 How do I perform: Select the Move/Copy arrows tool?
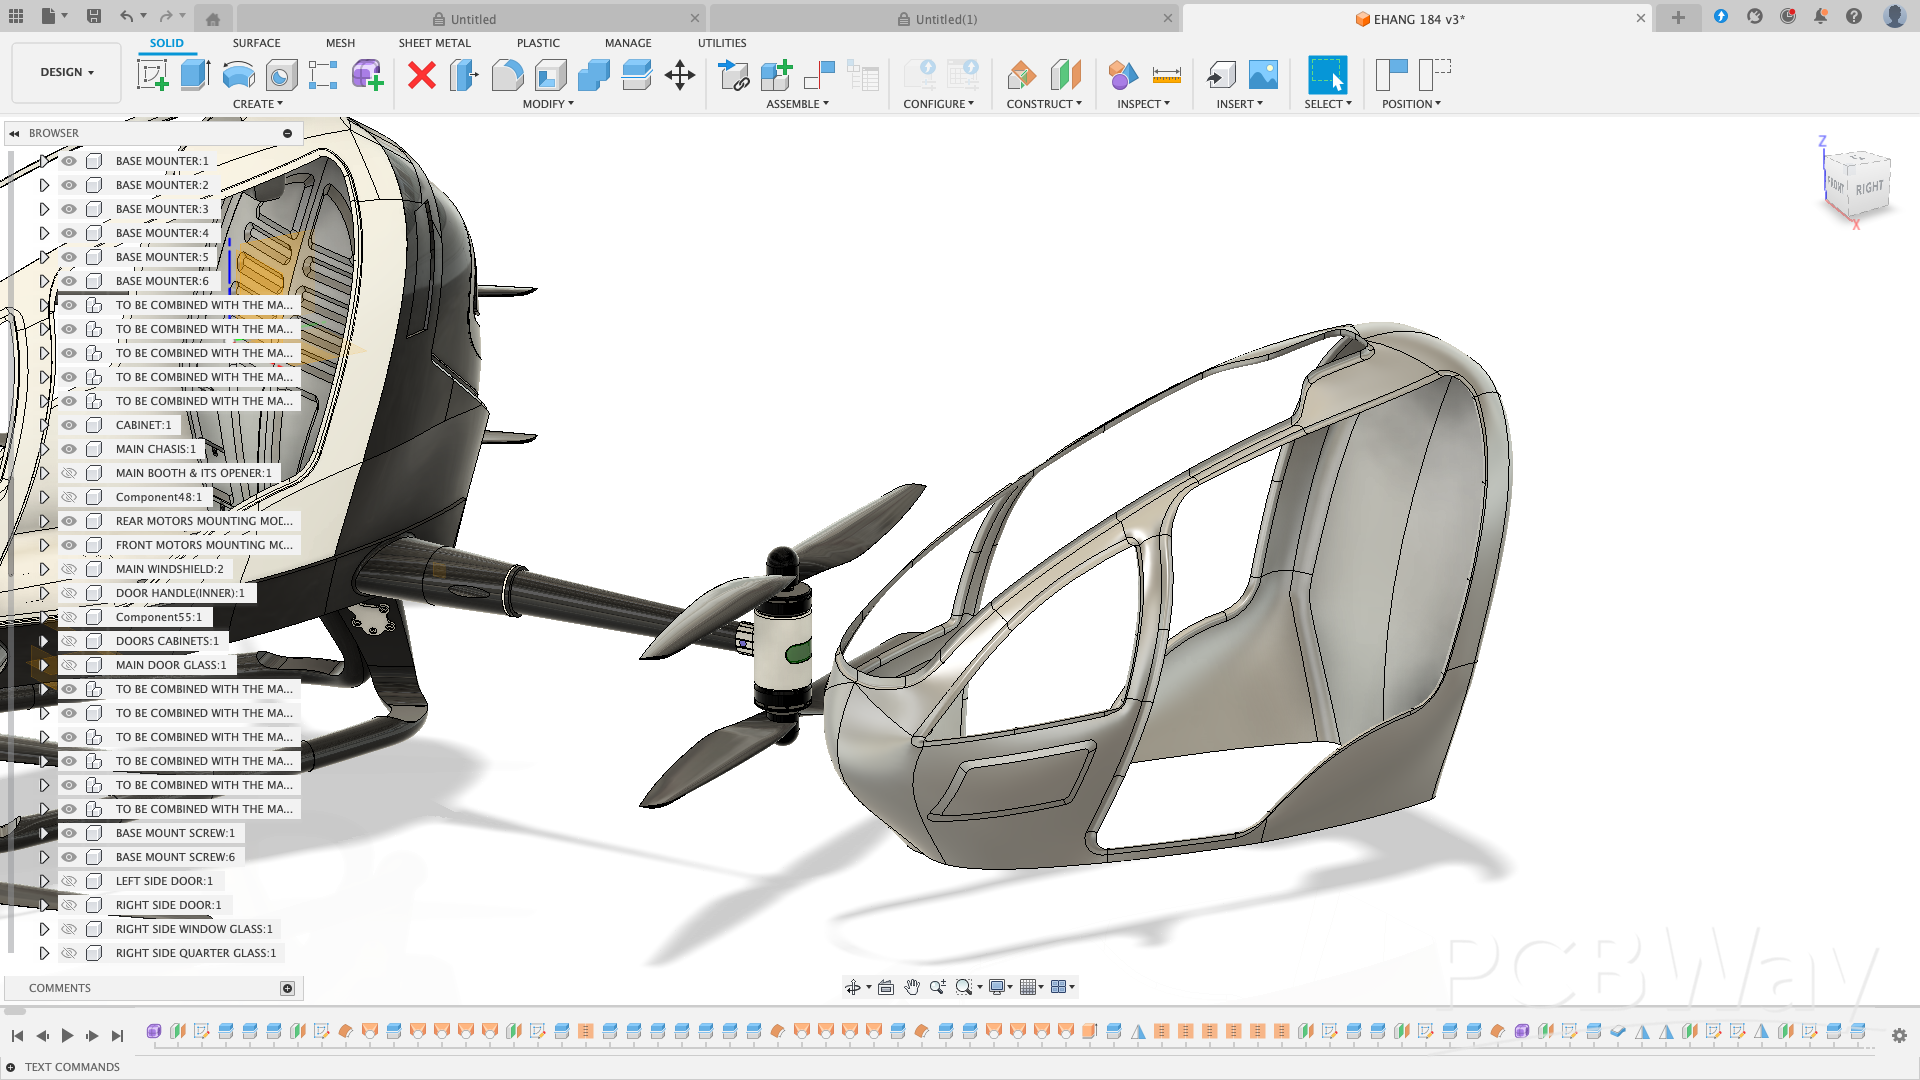(x=680, y=75)
